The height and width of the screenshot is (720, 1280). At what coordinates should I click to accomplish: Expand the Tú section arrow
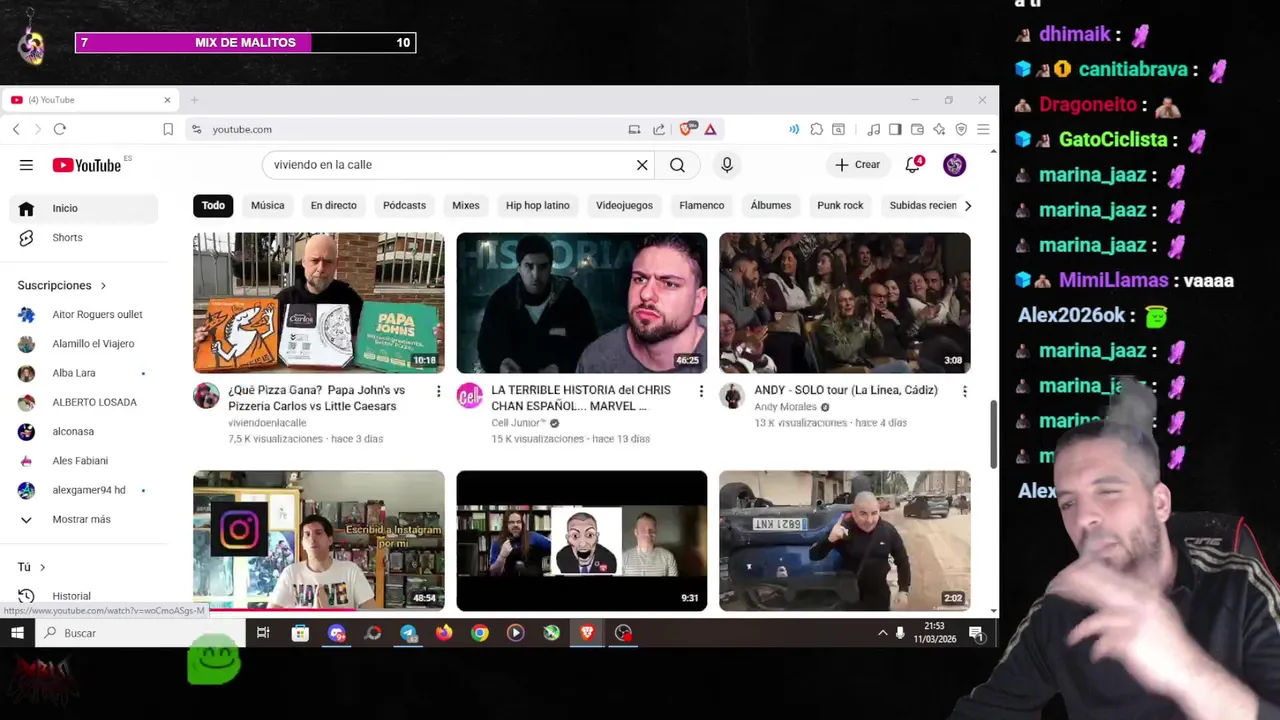[42, 567]
